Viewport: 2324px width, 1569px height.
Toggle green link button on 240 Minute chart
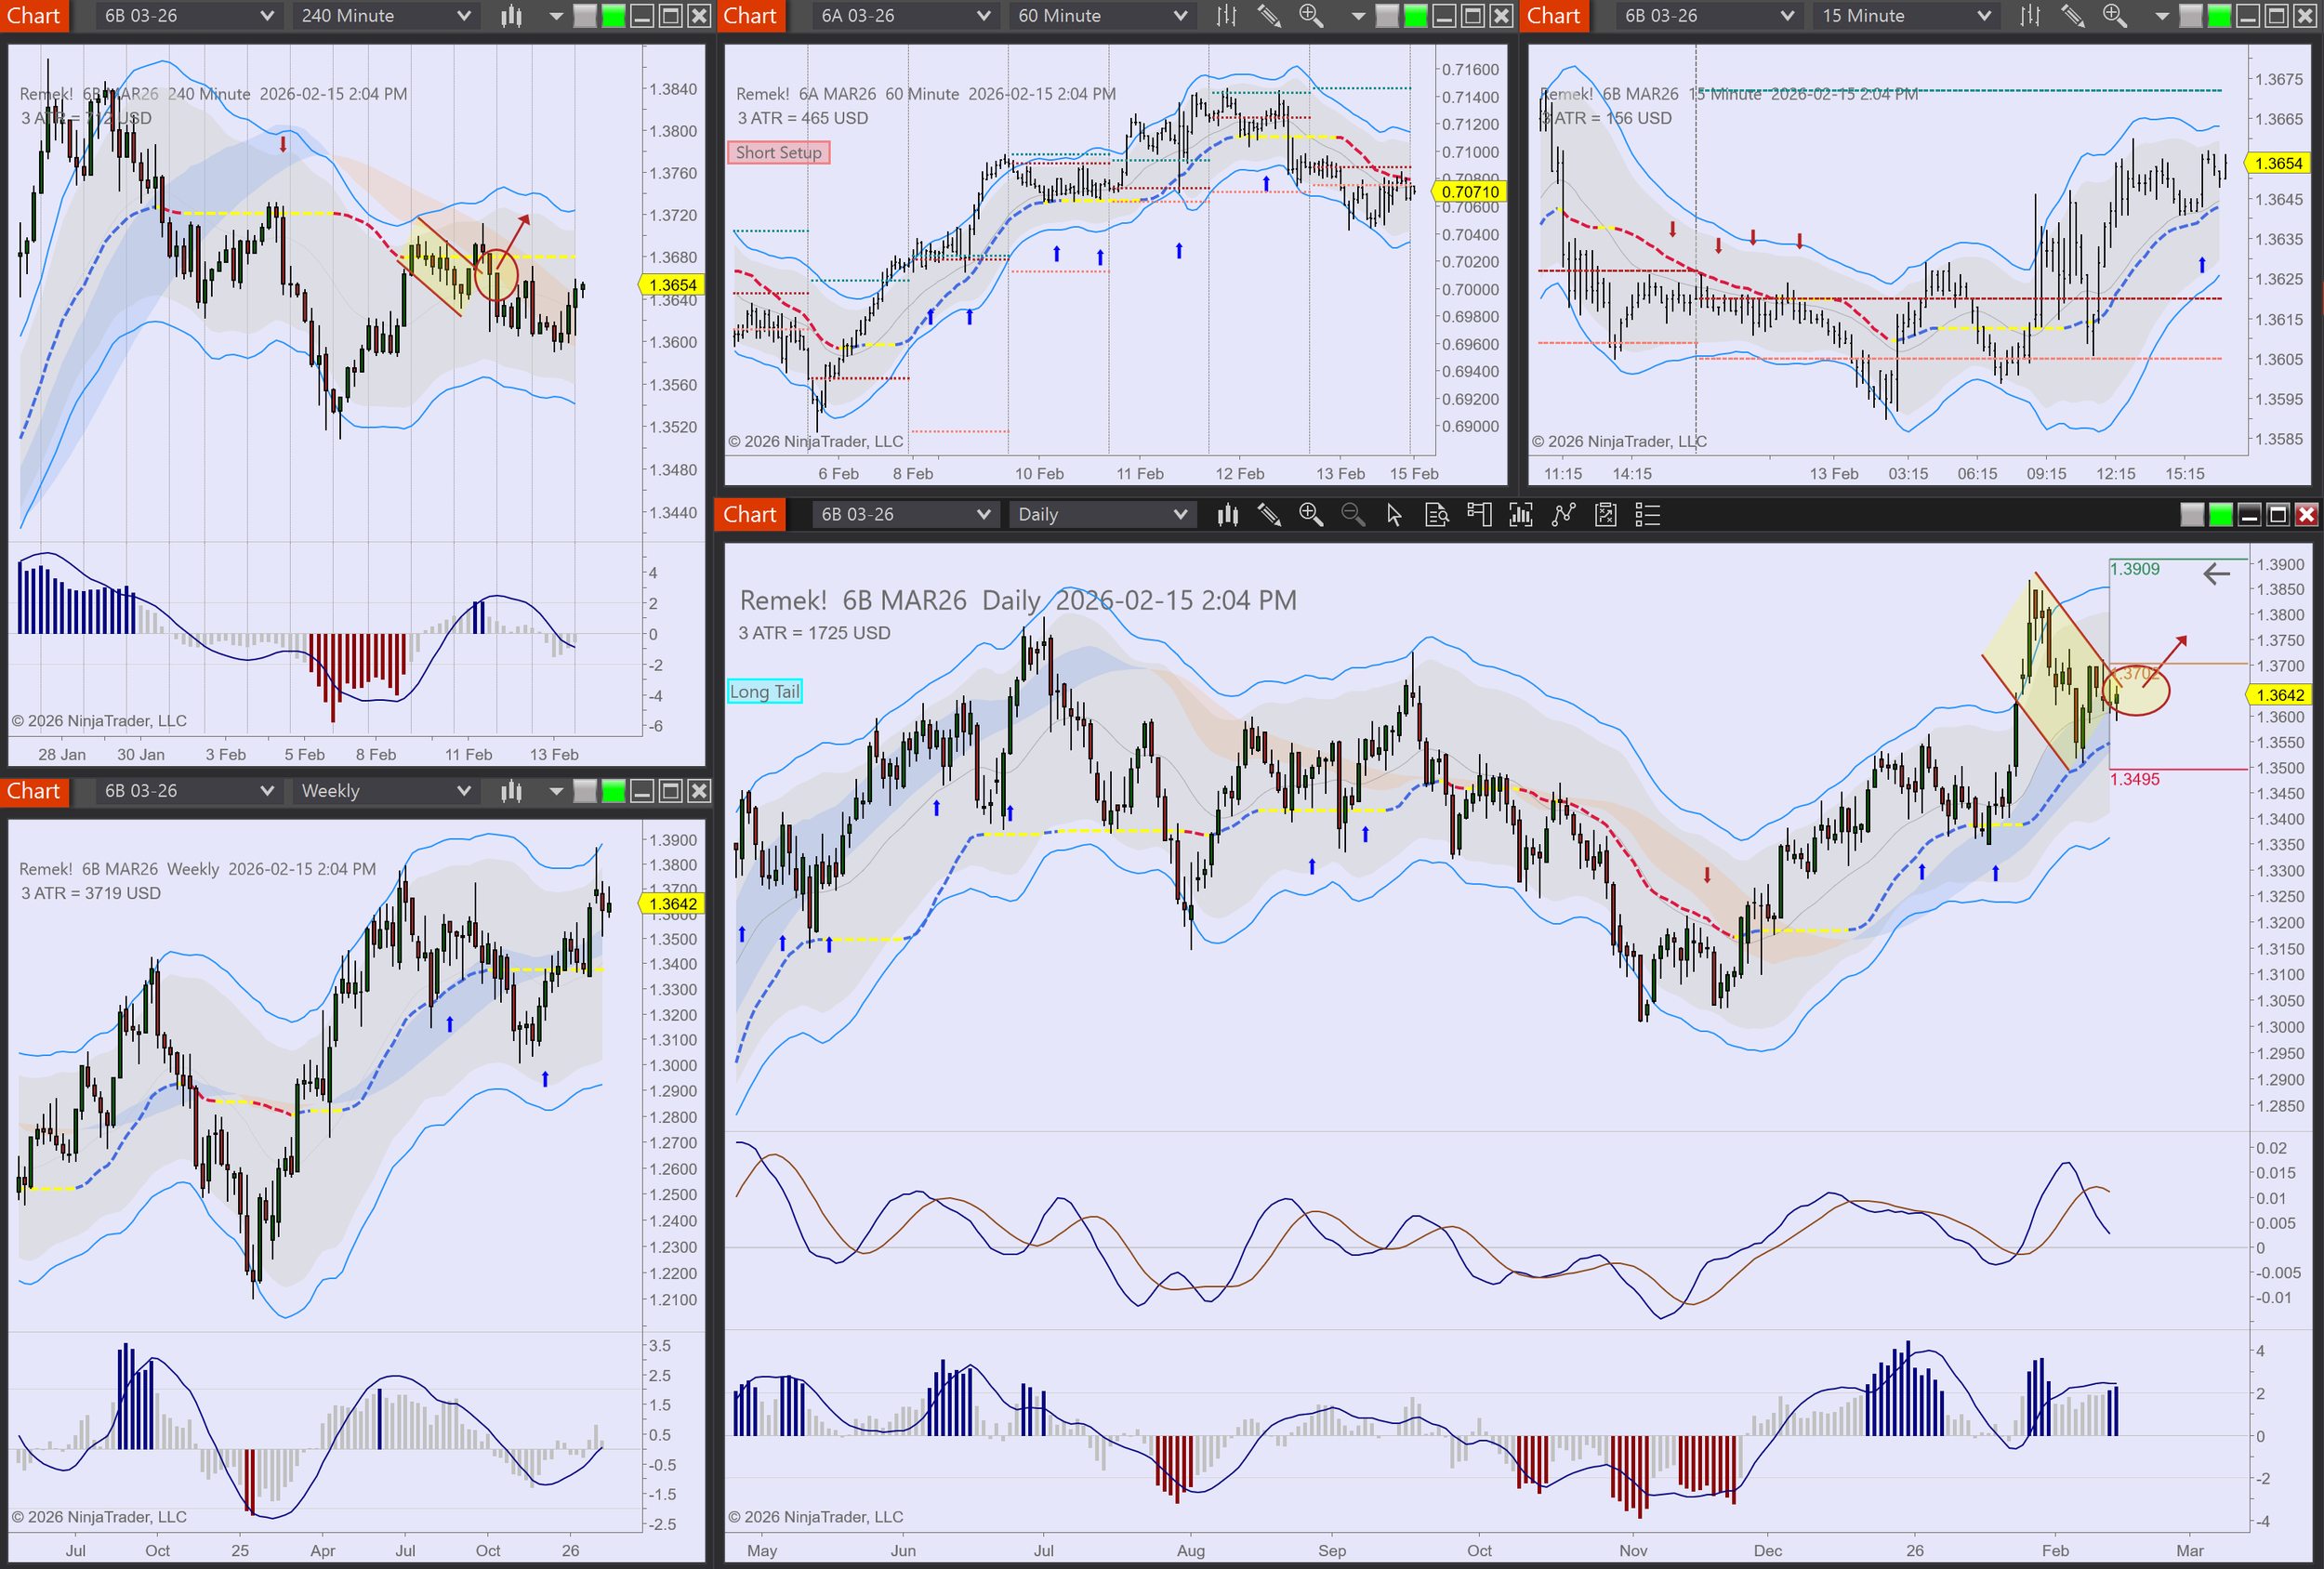613,16
